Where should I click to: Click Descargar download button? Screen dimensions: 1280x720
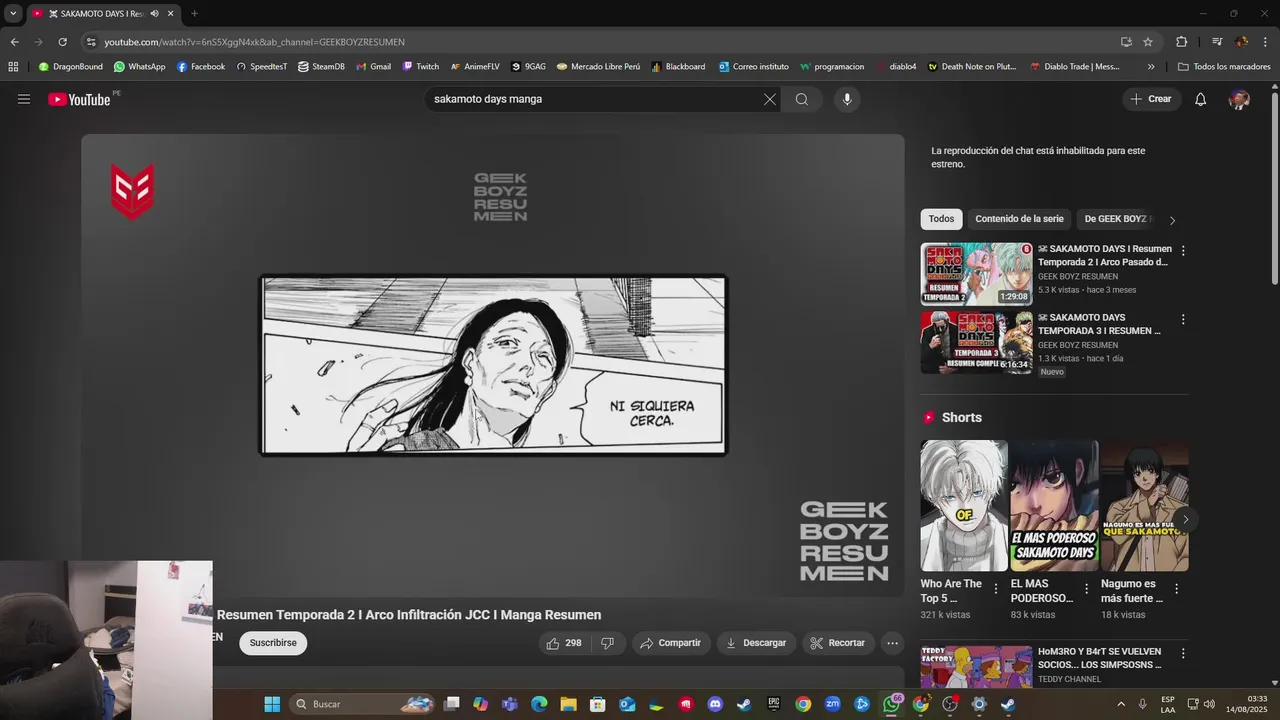click(756, 643)
